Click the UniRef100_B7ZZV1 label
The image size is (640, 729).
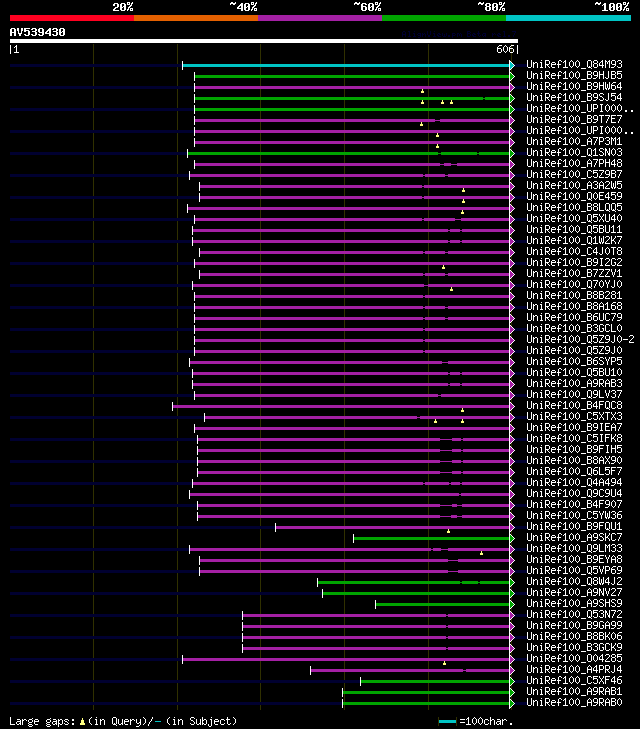click(x=574, y=273)
